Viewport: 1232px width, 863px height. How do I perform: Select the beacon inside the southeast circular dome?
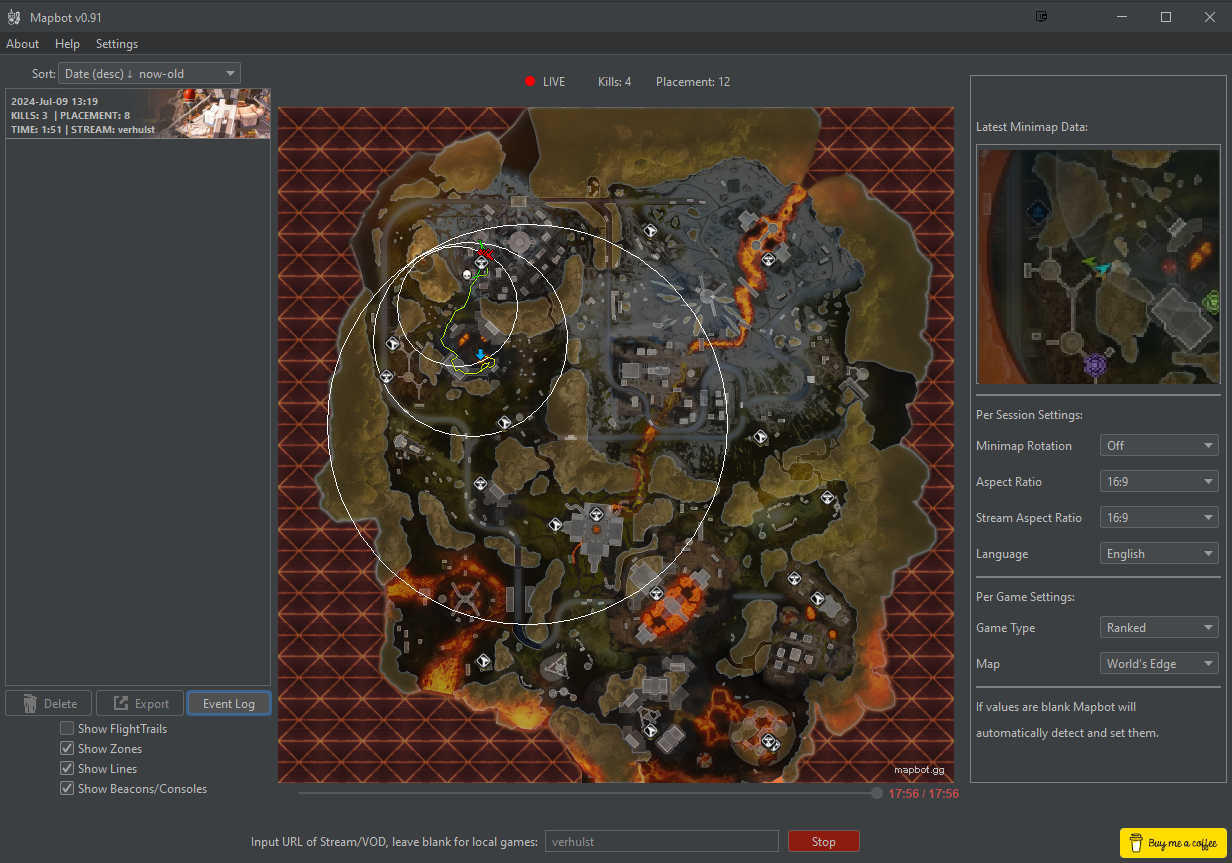click(770, 742)
